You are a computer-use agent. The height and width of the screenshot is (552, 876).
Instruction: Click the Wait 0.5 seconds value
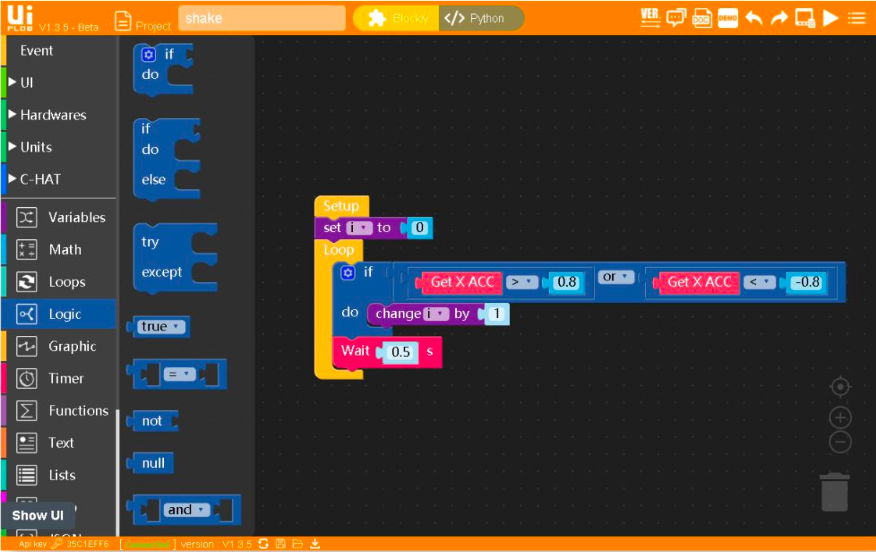(x=401, y=352)
